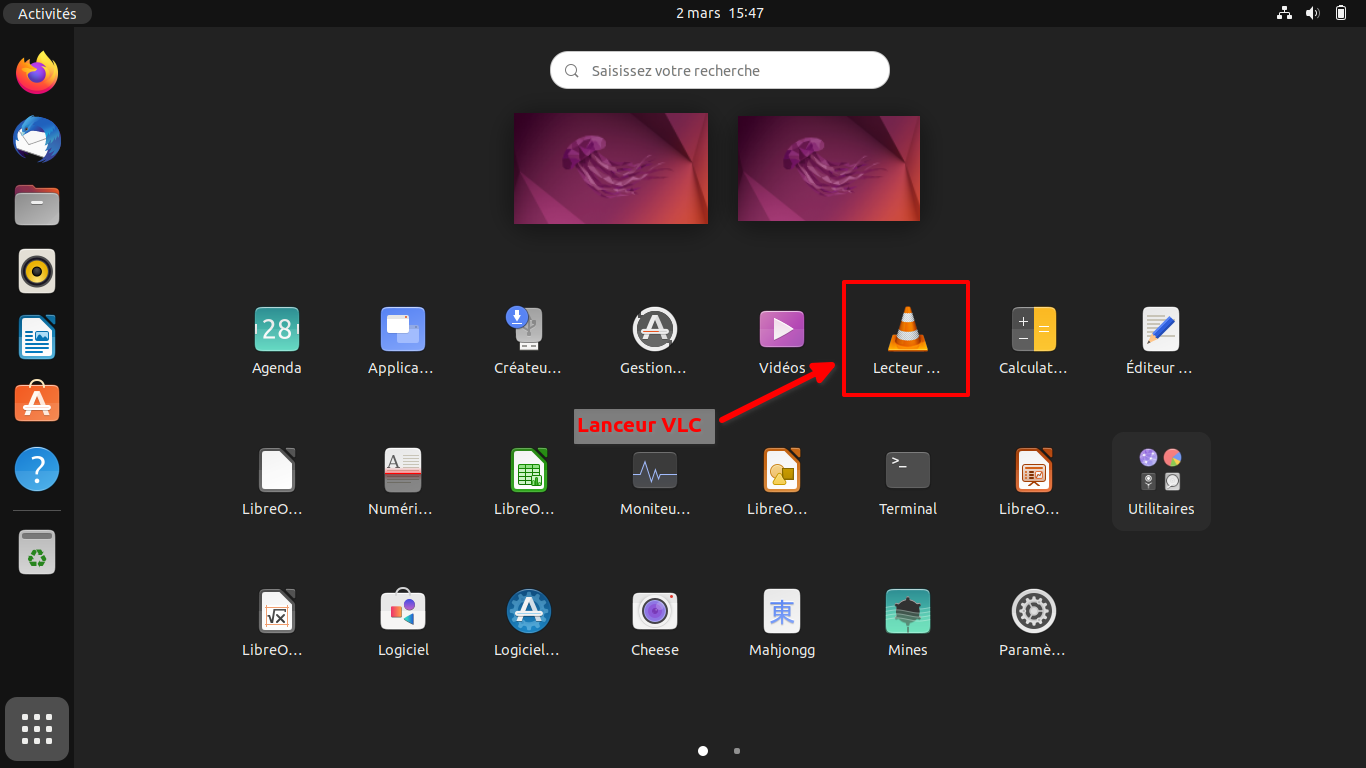The height and width of the screenshot is (768, 1366).
Task: Launch the Terminal
Action: point(906,469)
